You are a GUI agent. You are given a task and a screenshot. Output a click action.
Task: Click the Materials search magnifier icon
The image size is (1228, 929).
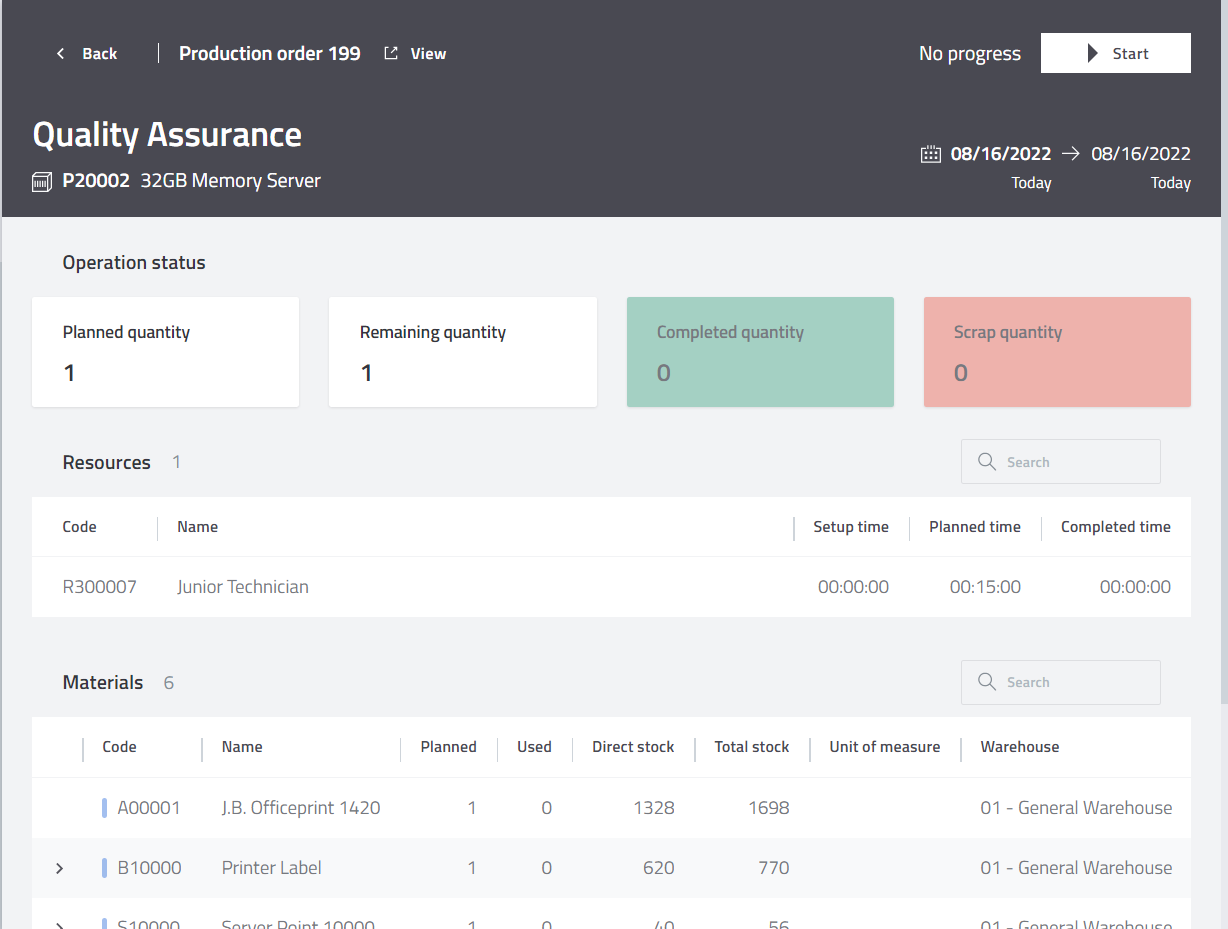click(987, 682)
